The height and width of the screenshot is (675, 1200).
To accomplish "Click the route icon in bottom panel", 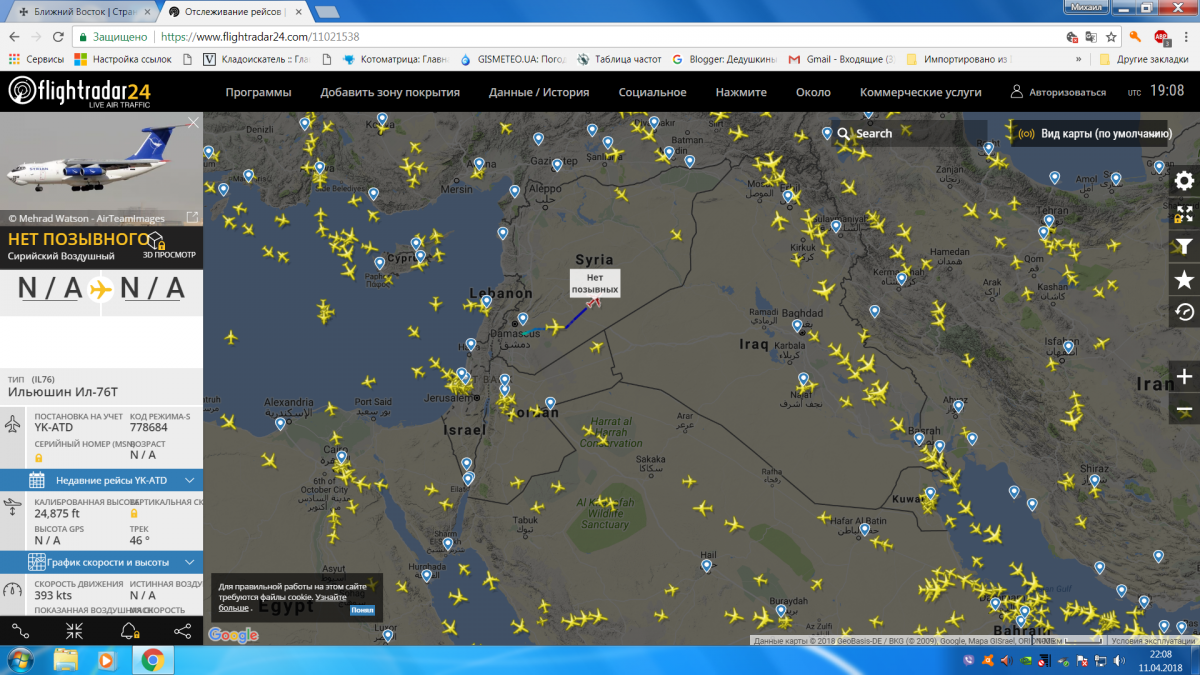I will point(20,631).
